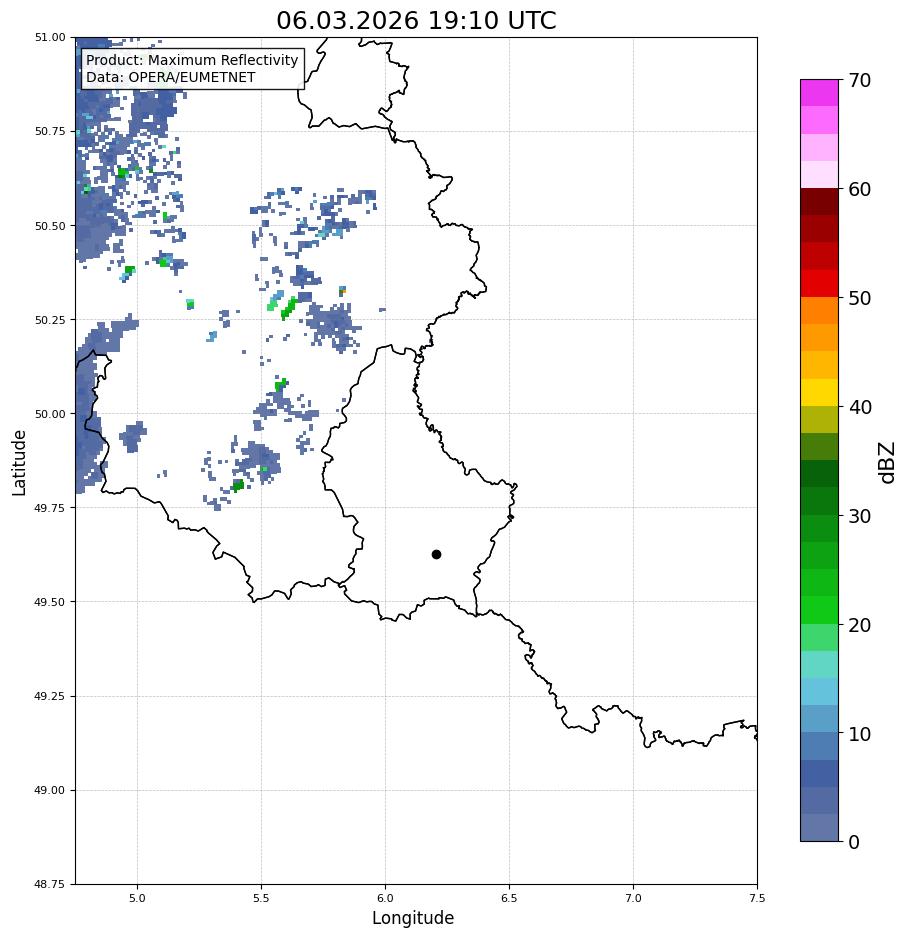Click the colorbar tick label '20'
Viewport: 908px width, 937px height.
860,624
